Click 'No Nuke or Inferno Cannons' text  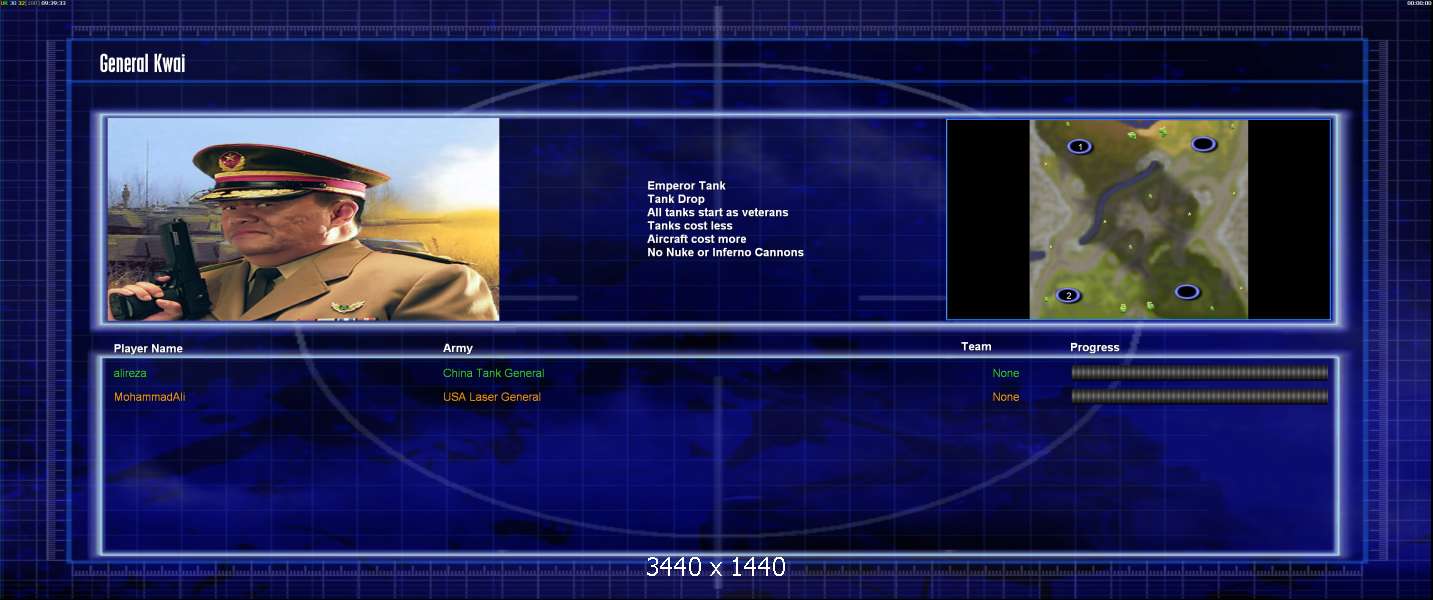tap(725, 252)
